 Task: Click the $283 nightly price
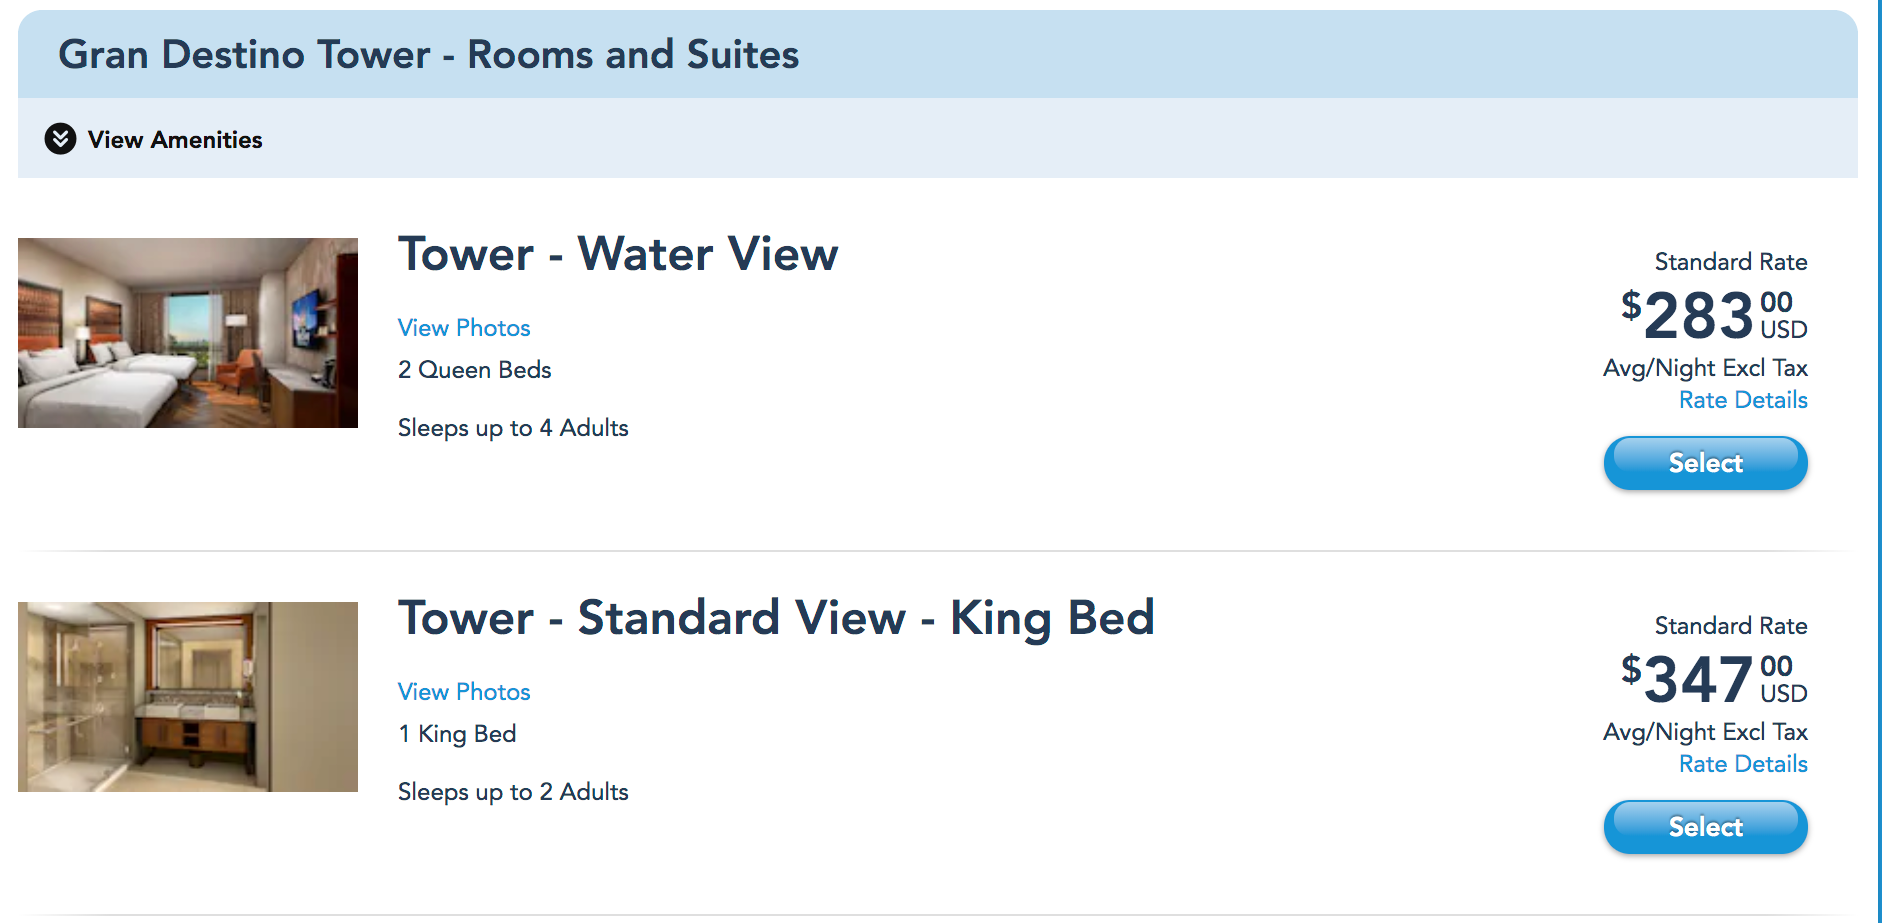coord(1698,316)
